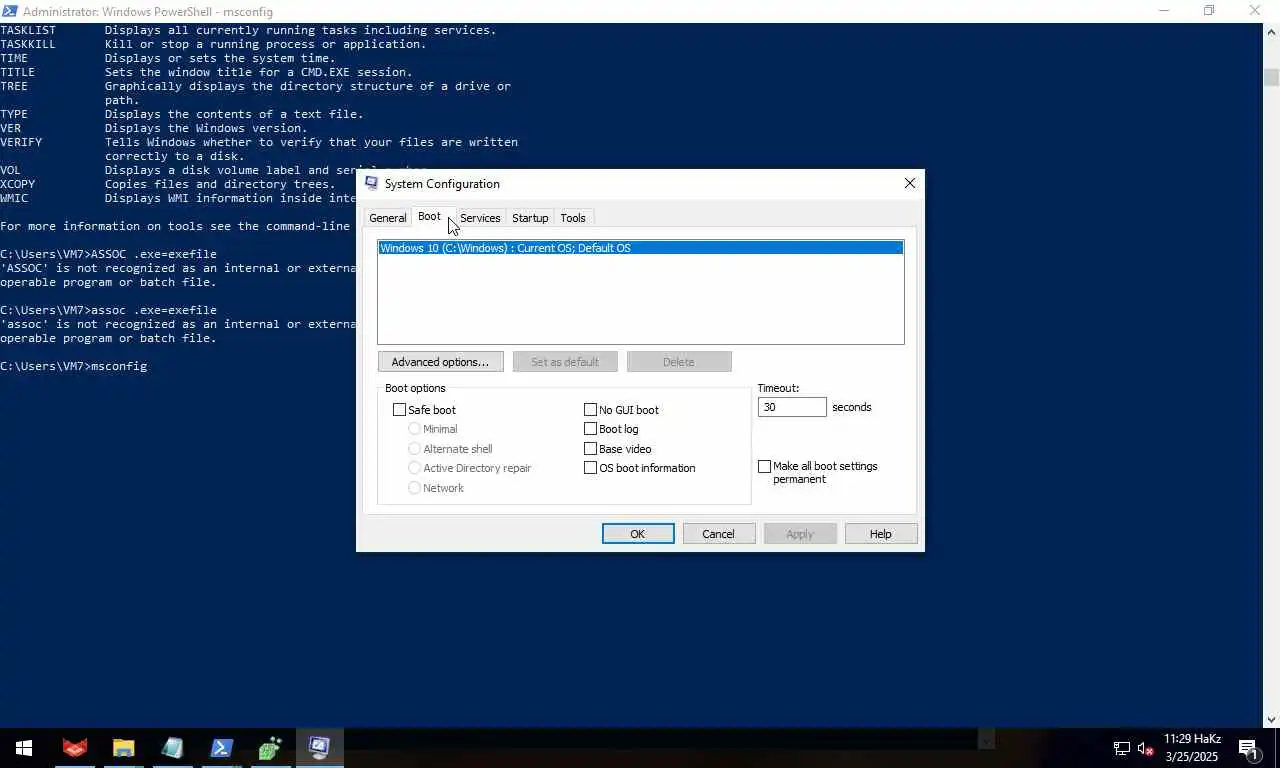Select the Network radio option
Screen dimensions: 1280x768
pyautogui.click(x=414, y=488)
